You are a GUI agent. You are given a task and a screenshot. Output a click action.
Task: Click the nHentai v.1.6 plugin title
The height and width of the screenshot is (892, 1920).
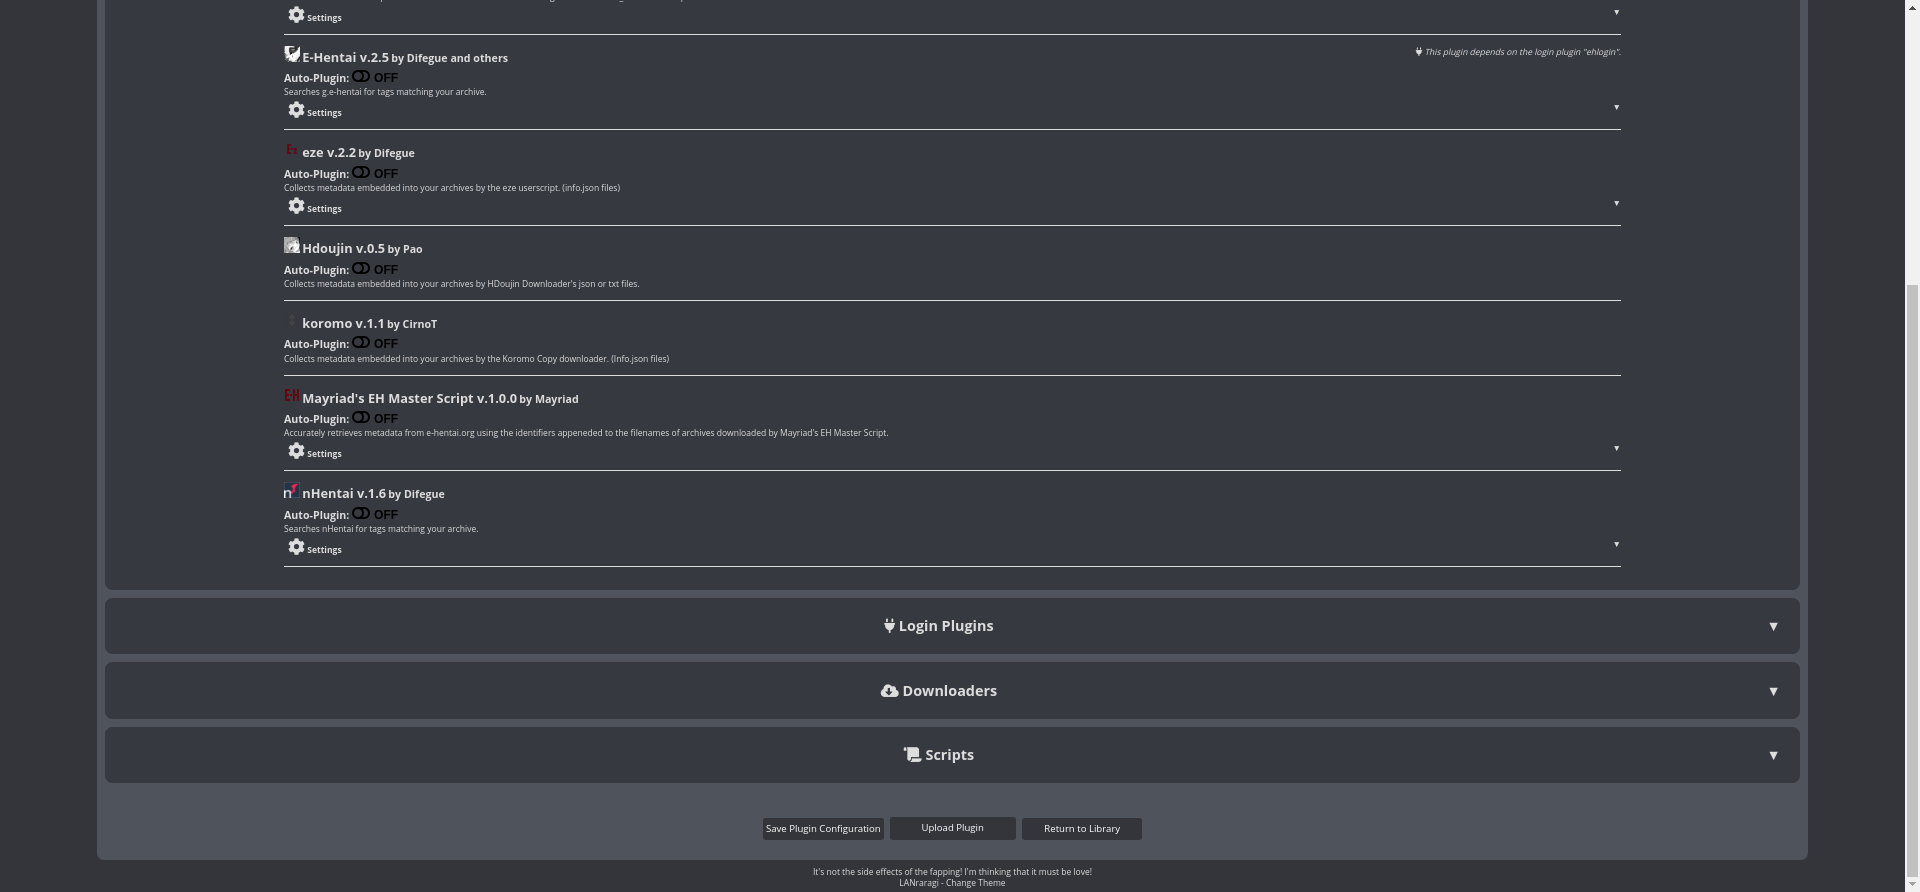[x=344, y=494]
